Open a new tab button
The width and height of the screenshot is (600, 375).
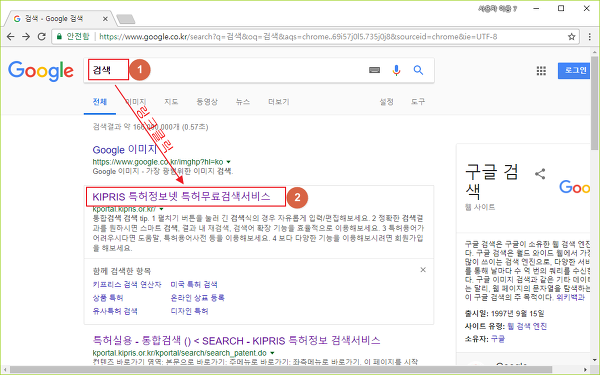coord(126,19)
